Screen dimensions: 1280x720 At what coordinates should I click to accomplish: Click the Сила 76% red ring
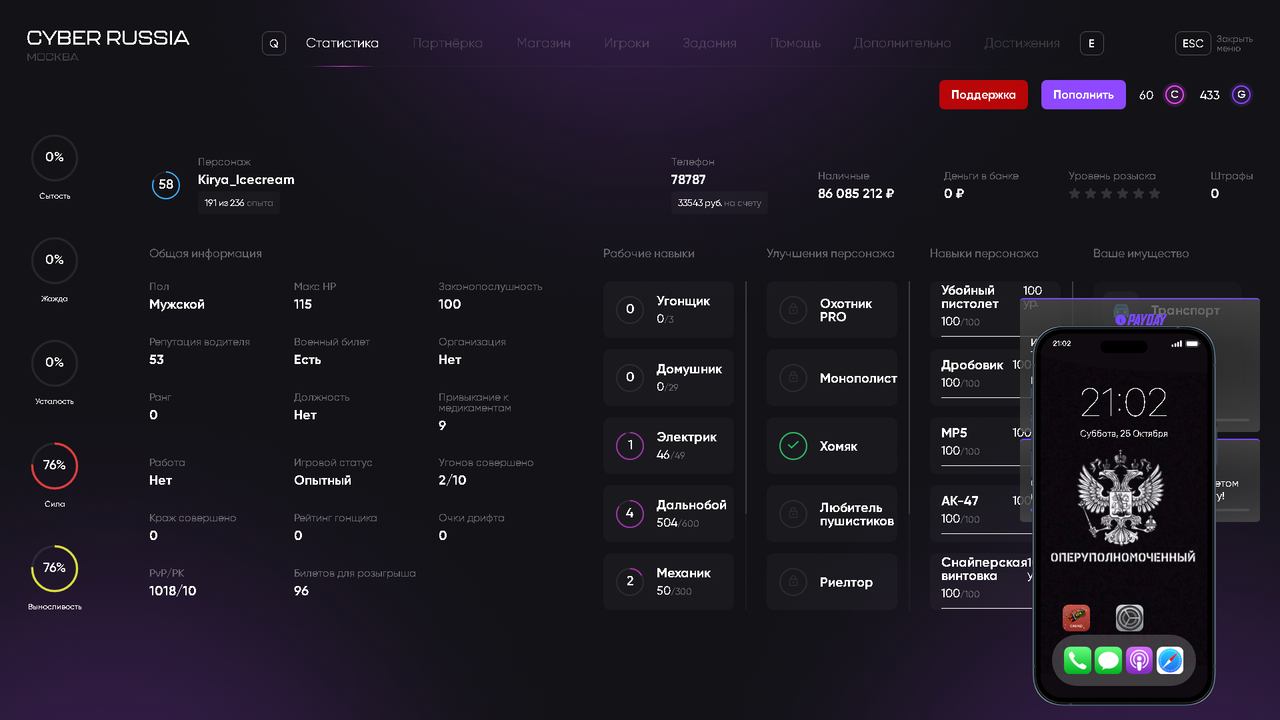click(x=54, y=465)
